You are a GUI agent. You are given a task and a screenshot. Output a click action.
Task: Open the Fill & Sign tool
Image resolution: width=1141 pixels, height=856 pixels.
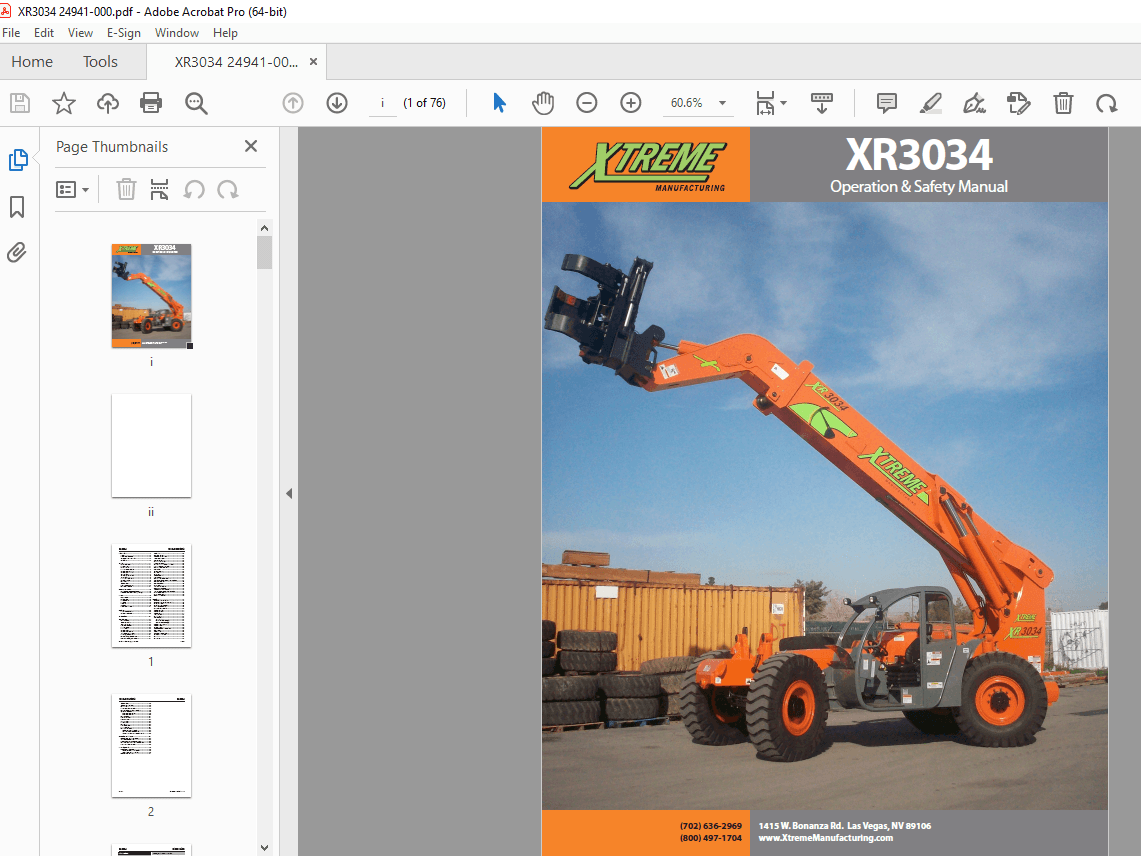tap(975, 103)
